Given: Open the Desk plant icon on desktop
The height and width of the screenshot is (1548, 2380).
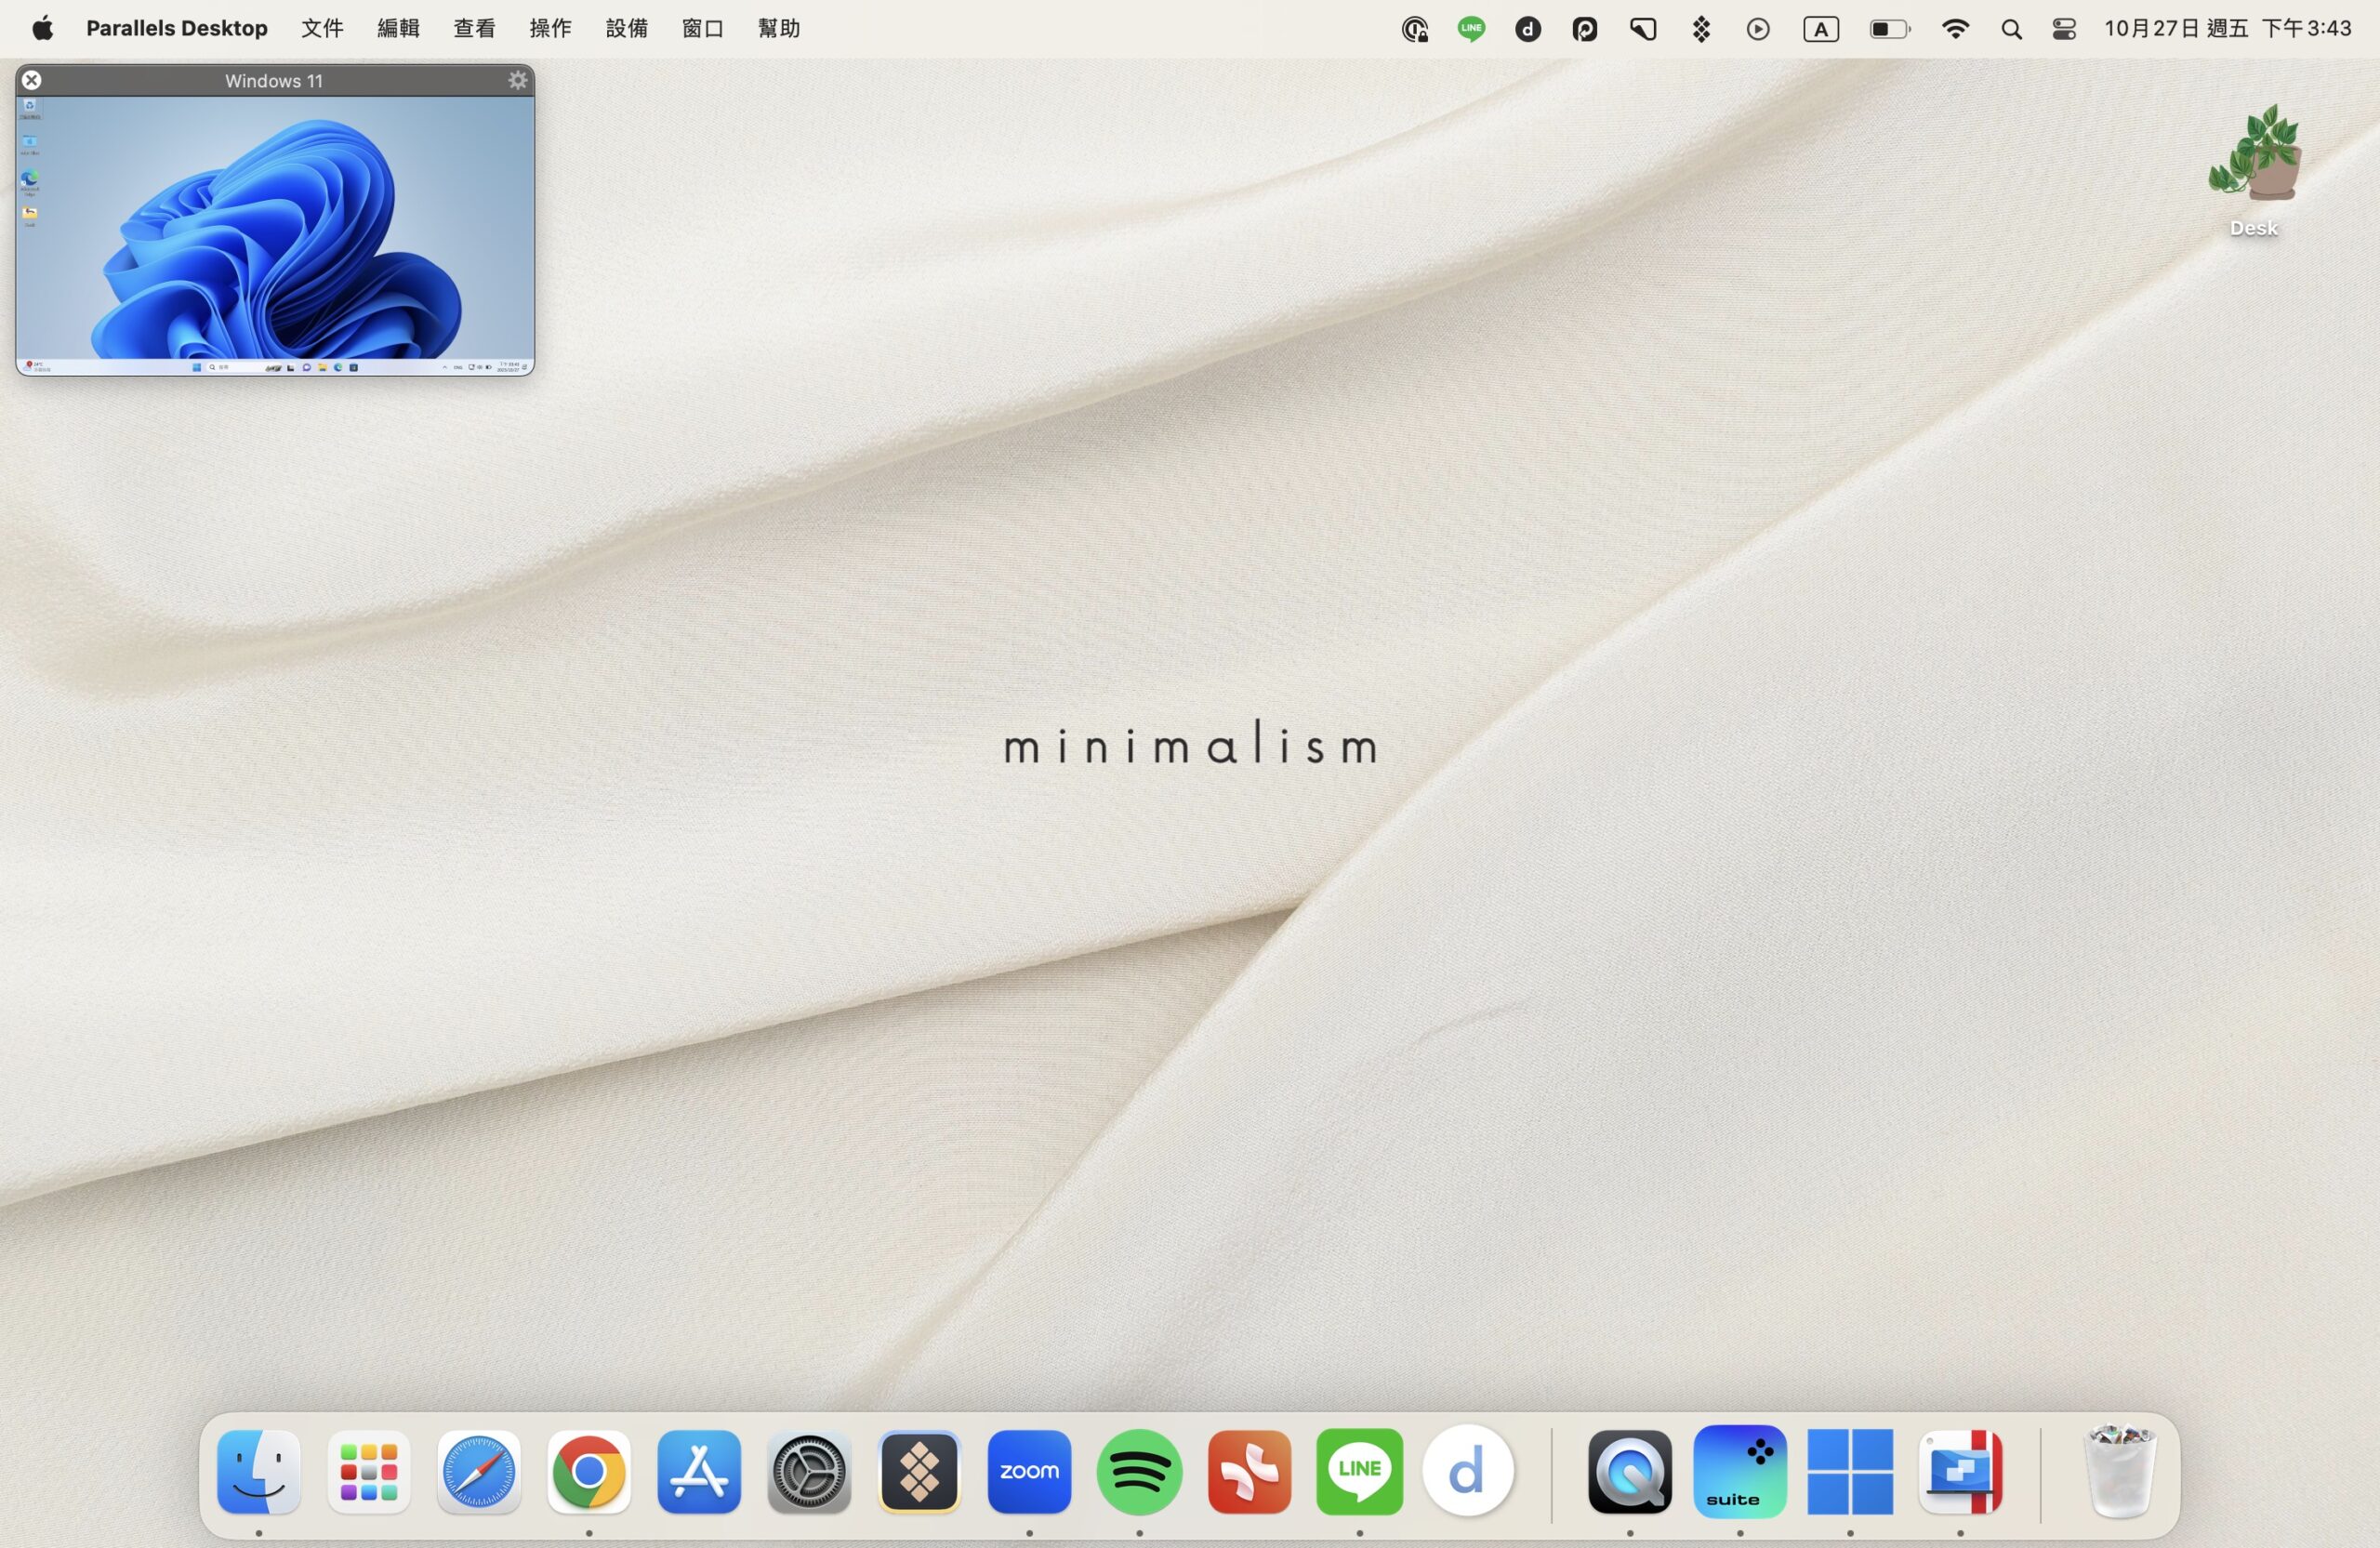Looking at the screenshot, I should click(x=2254, y=170).
